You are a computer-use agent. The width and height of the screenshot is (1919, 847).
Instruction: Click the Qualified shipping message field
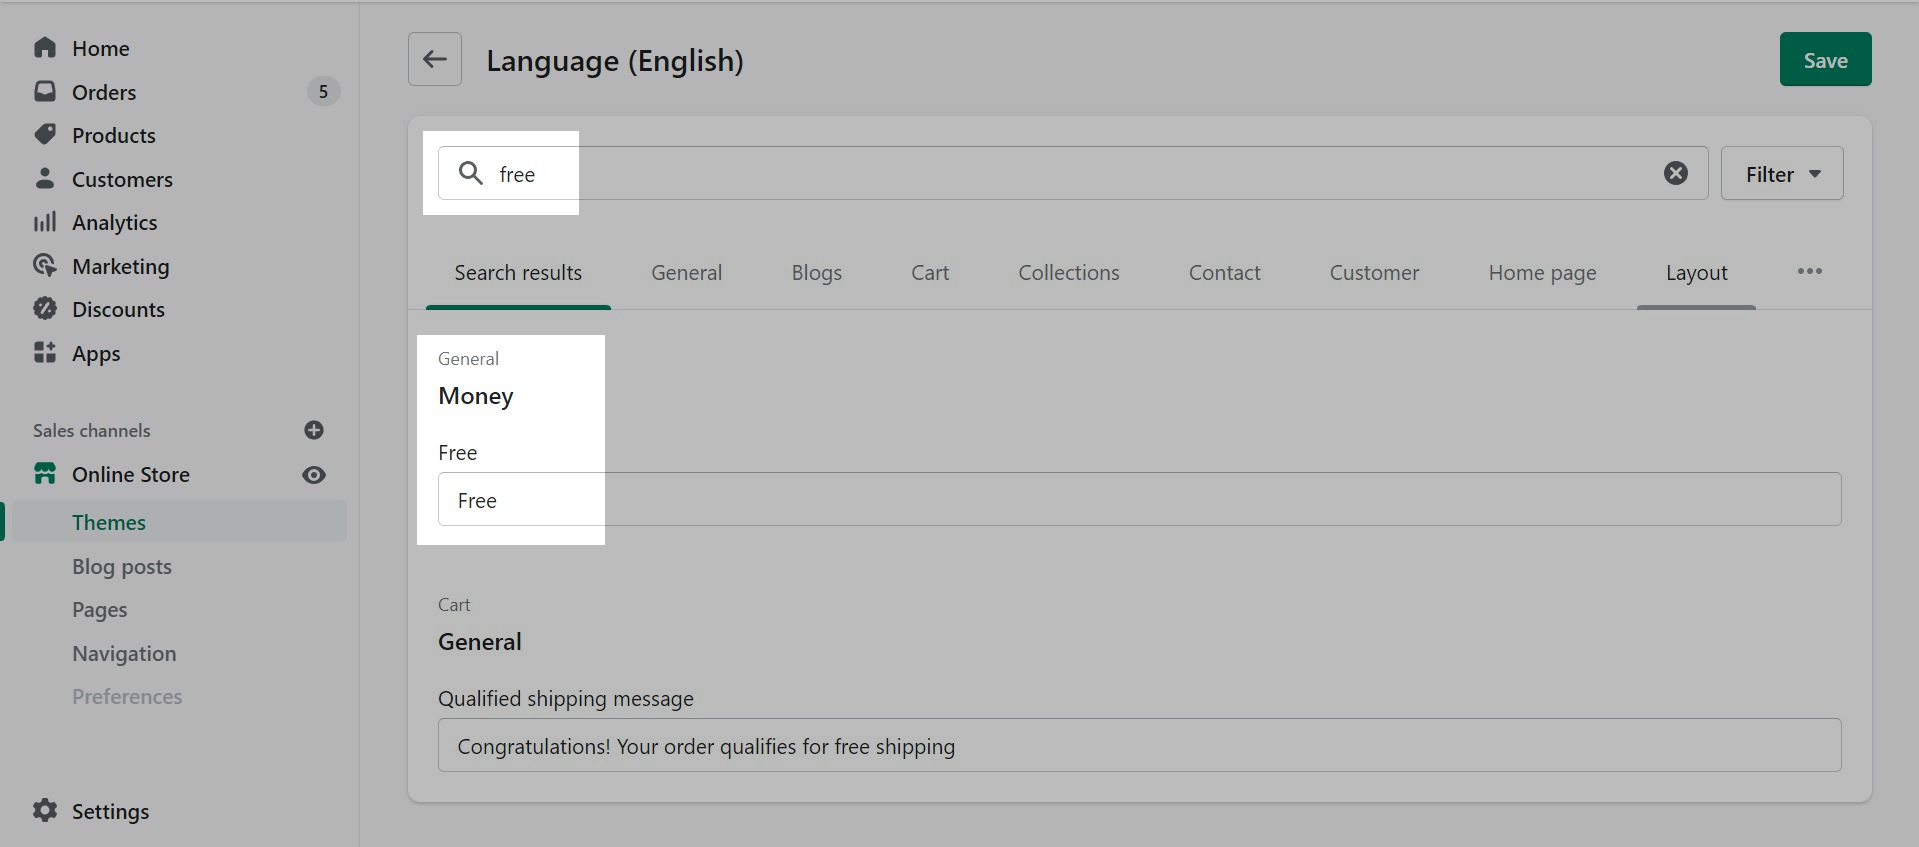[x=1139, y=746]
